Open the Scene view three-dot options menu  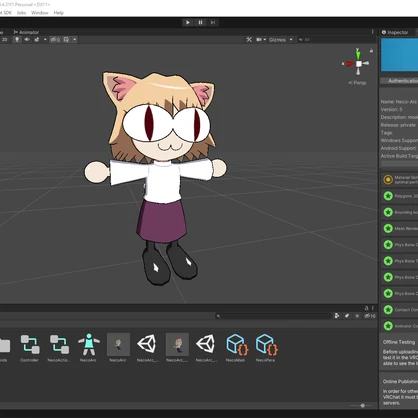point(373,32)
